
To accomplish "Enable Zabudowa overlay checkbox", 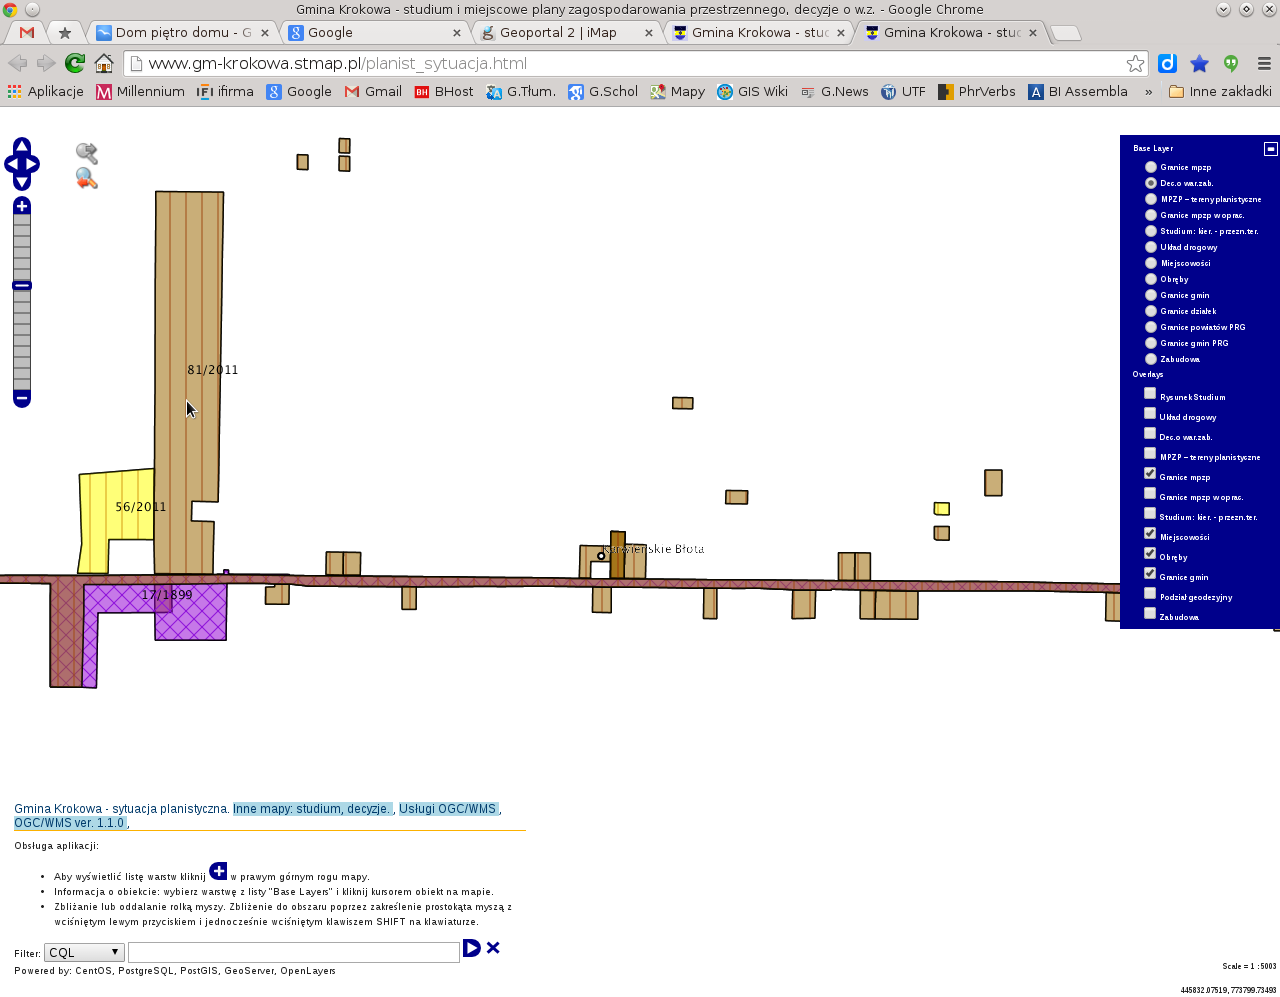I will point(1150,613).
